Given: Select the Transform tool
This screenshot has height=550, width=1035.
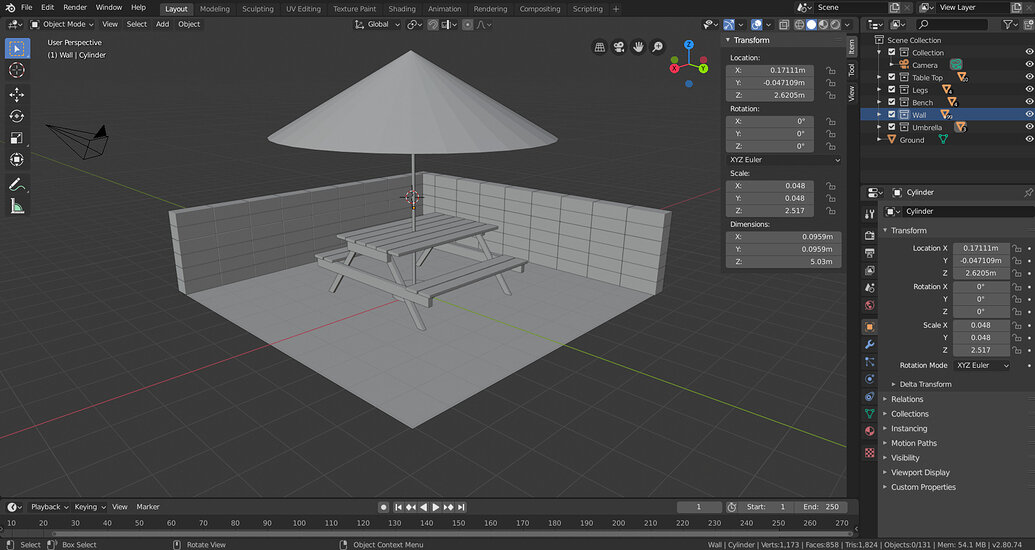Looking at the screenshot, I should [x=17, y=160].
